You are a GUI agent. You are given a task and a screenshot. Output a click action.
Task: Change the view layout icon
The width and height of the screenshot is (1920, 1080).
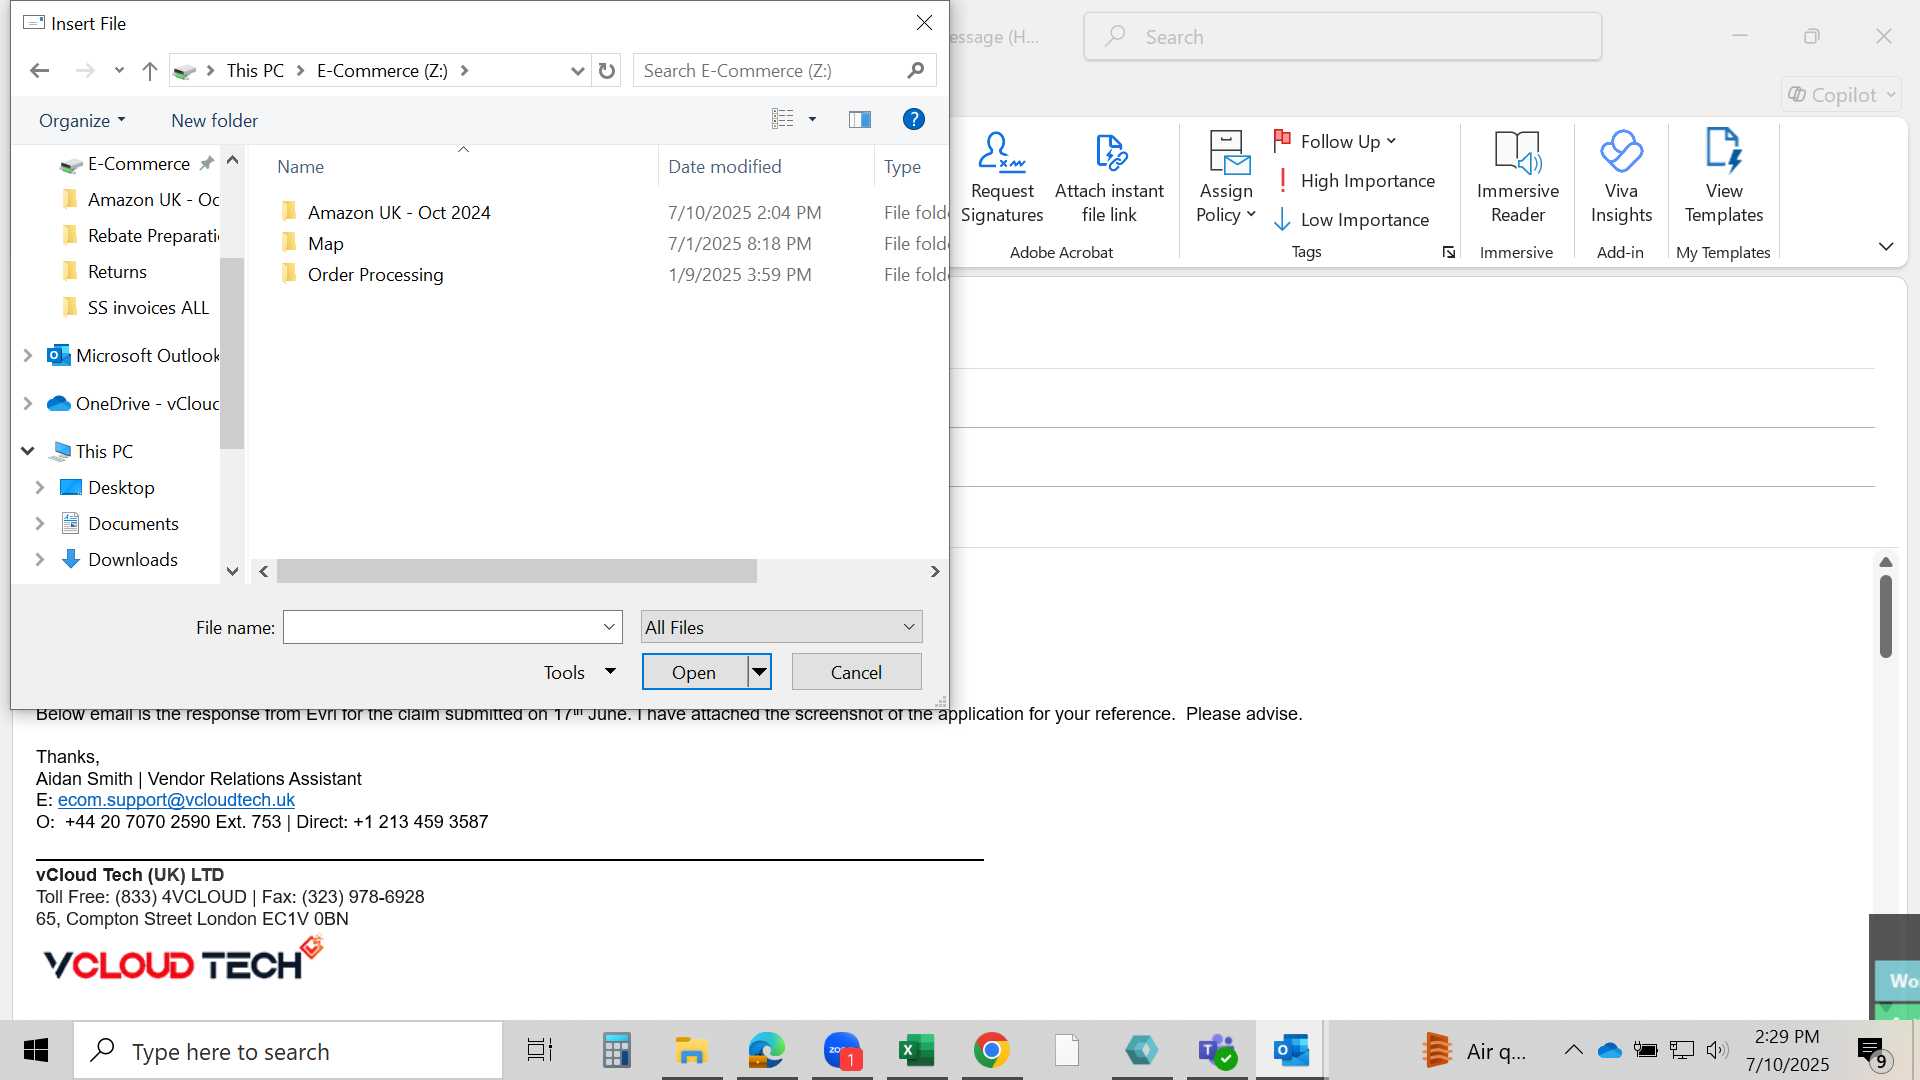pos(783,120)
